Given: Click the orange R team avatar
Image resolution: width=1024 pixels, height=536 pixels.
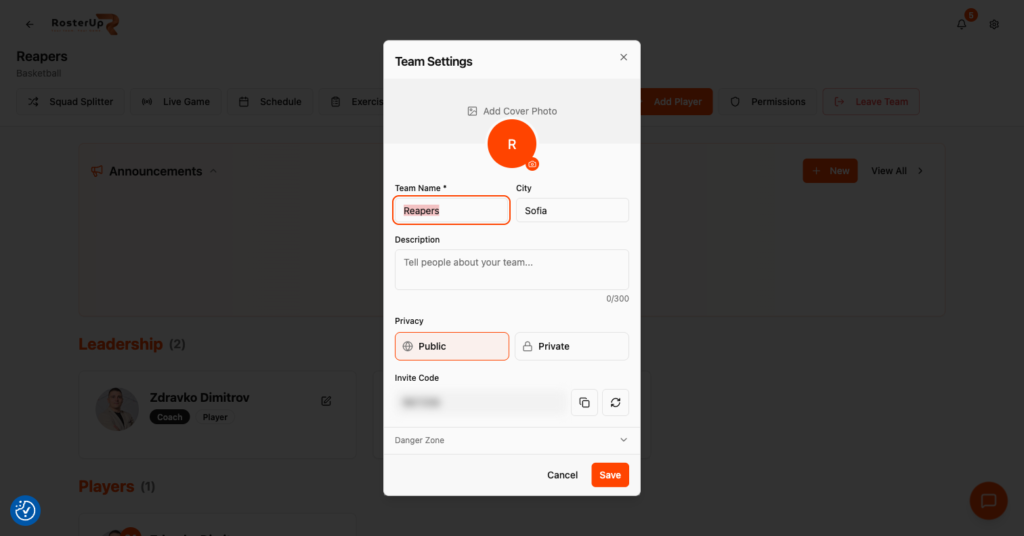Looking at the screenshot, I should click(512, 144).
